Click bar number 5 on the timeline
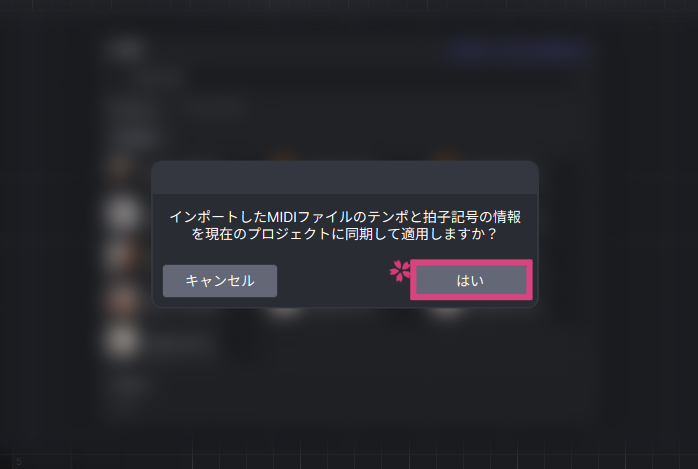Screen dimensions: 698x469 (x=19, y=461)
